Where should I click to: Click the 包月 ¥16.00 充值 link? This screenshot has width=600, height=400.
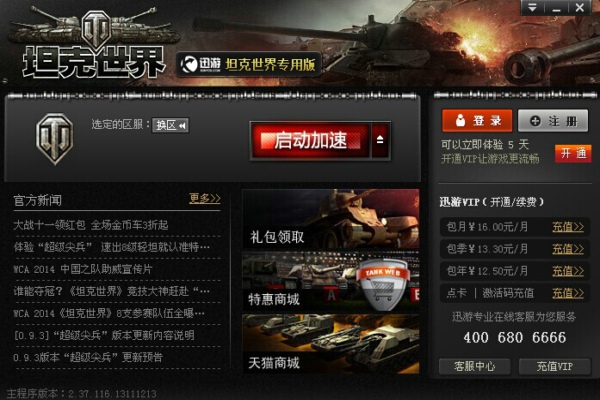pos(568,227)
